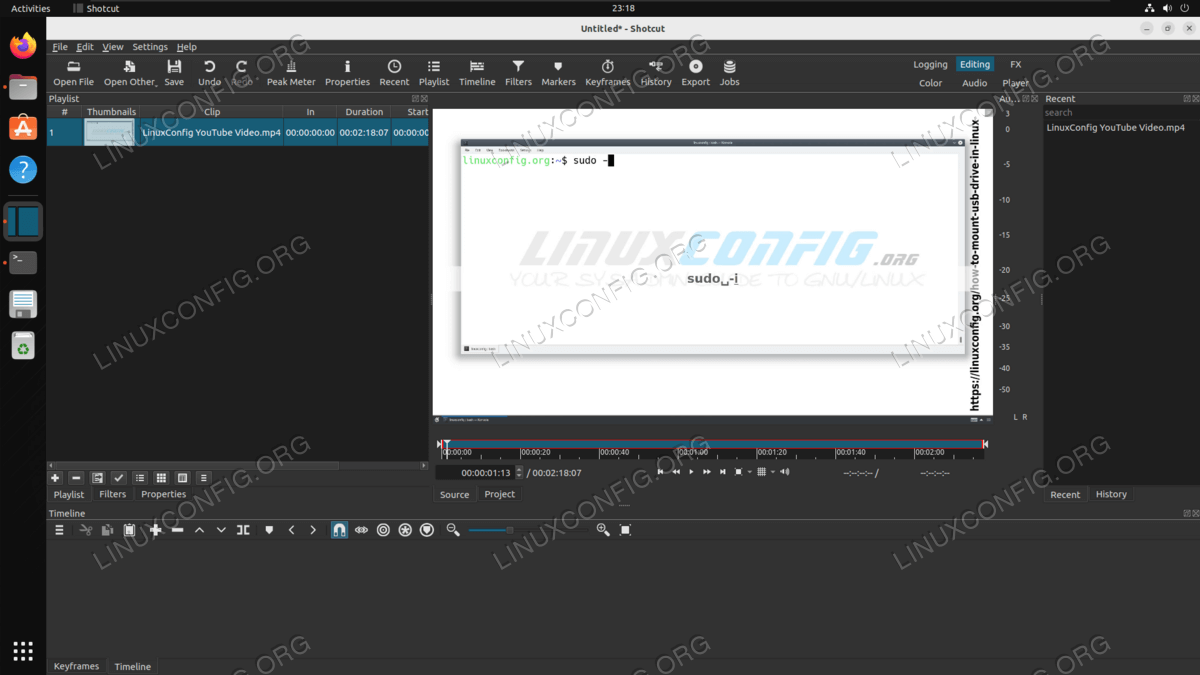Select the Keyframes tab at the bottom
Screen dimensions: 1200x675
click(76, 666)
